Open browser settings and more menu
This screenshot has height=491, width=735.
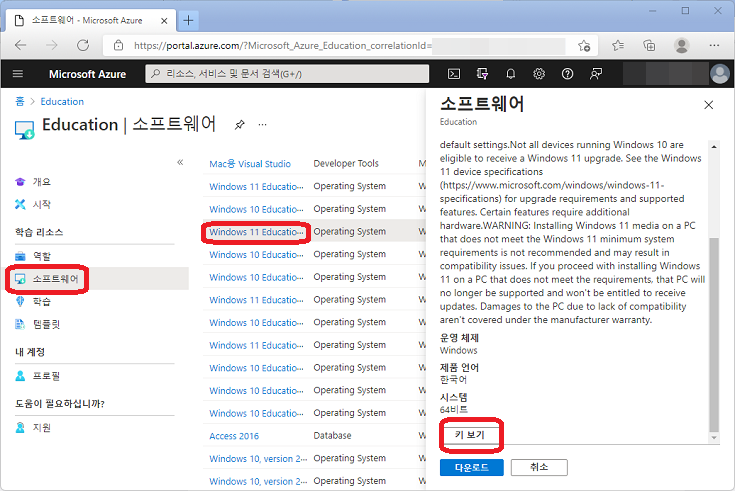pos(714,45)
